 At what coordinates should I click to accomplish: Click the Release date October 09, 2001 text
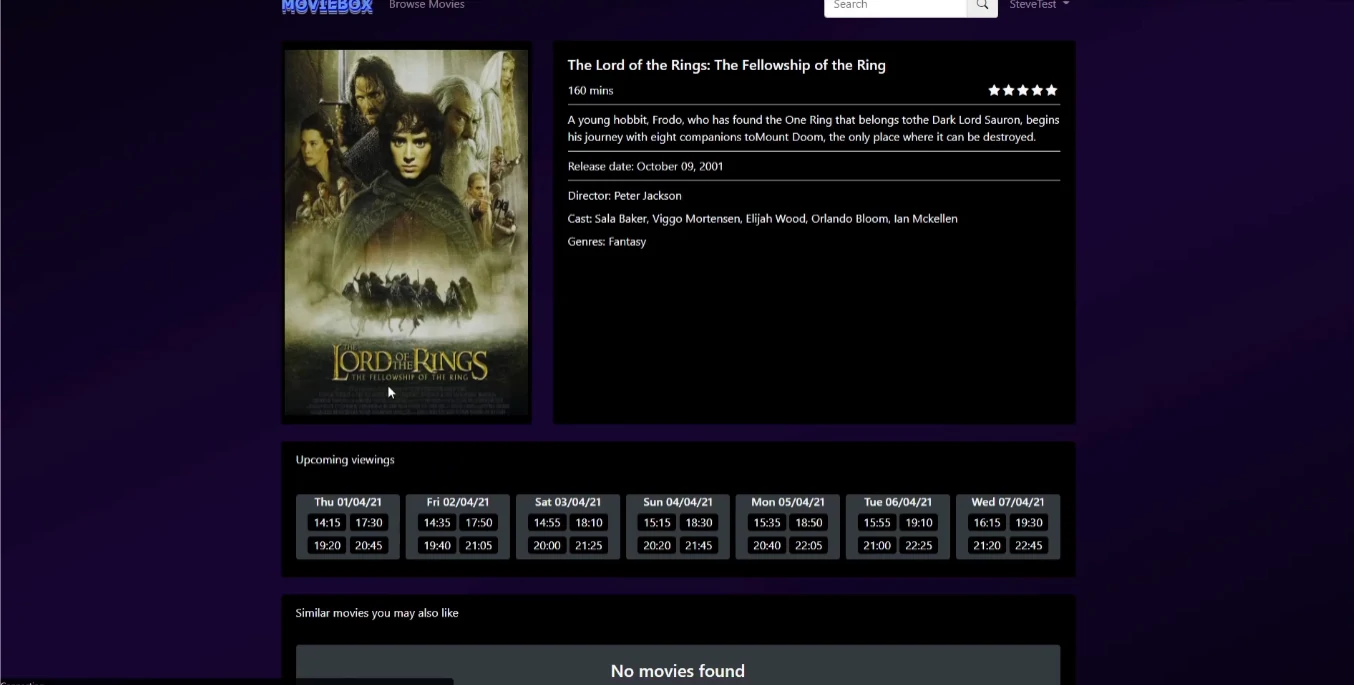[x=645, y=166]
